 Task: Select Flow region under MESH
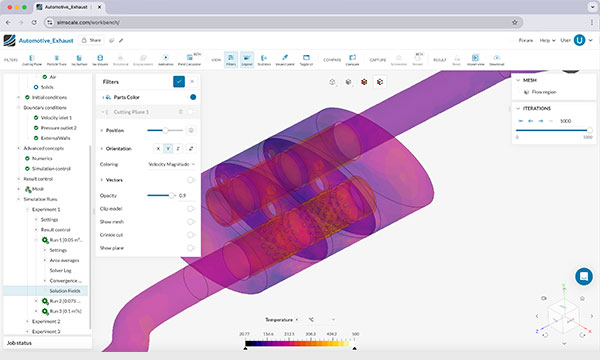tap(544, 92)
